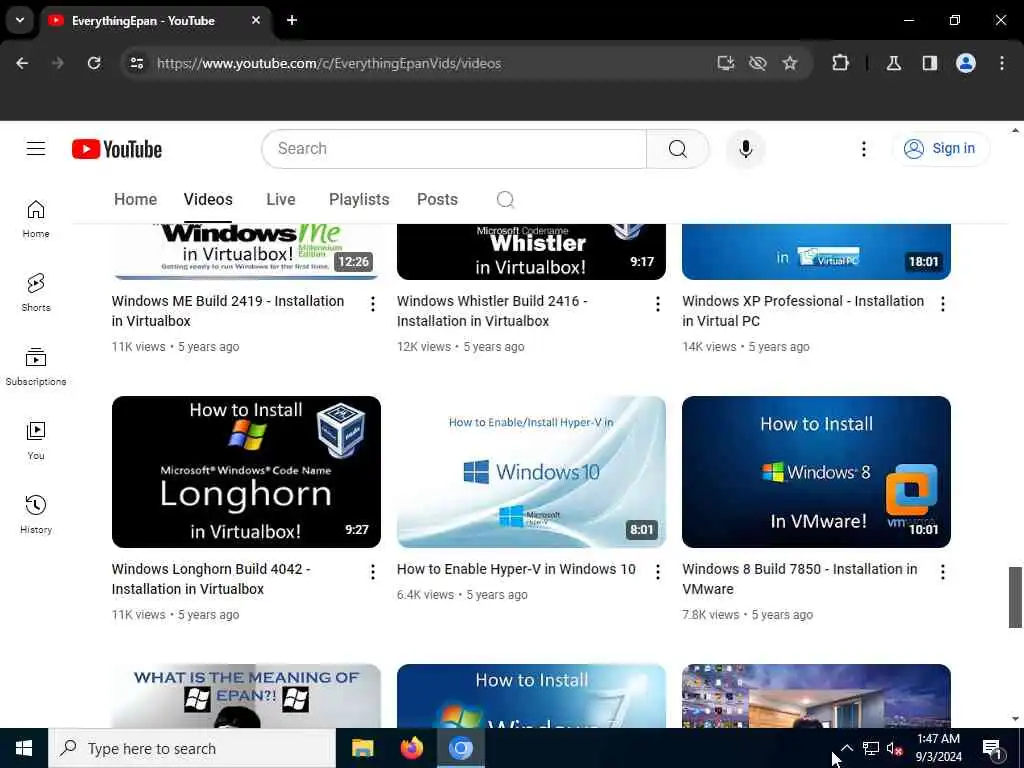Viewport: 1024px width, 768px height.
Task: Open YouTube settings three-dot menu
Action: [x=863, y=149]
